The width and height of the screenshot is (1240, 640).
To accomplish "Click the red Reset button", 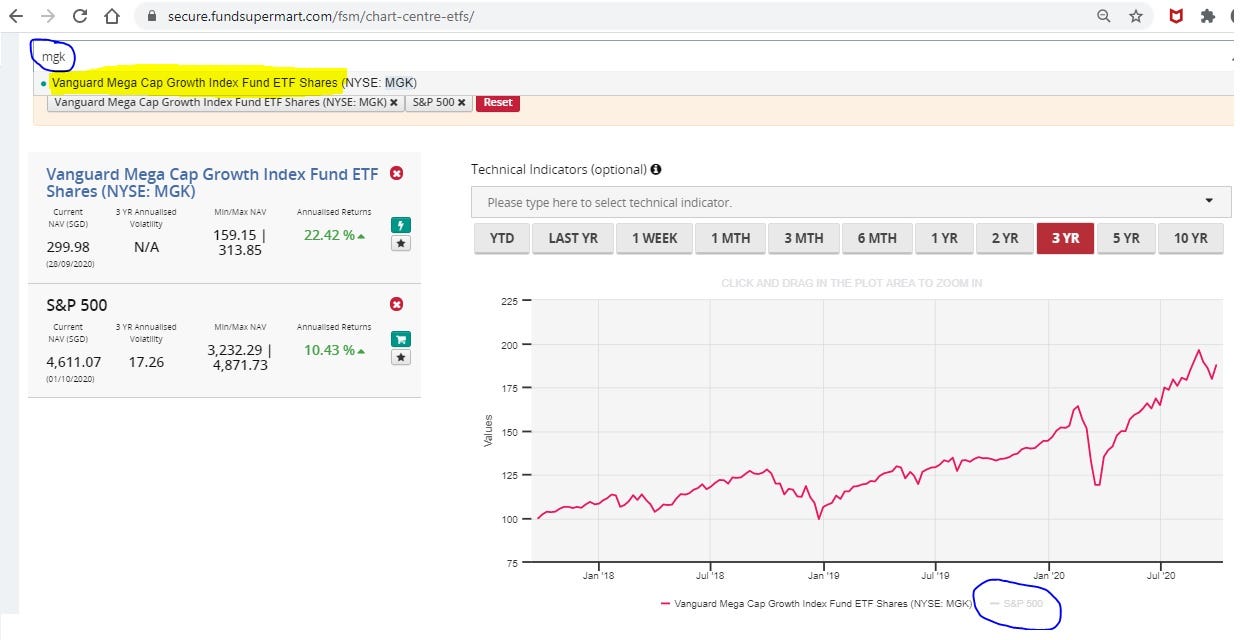I will coord(498,102).
